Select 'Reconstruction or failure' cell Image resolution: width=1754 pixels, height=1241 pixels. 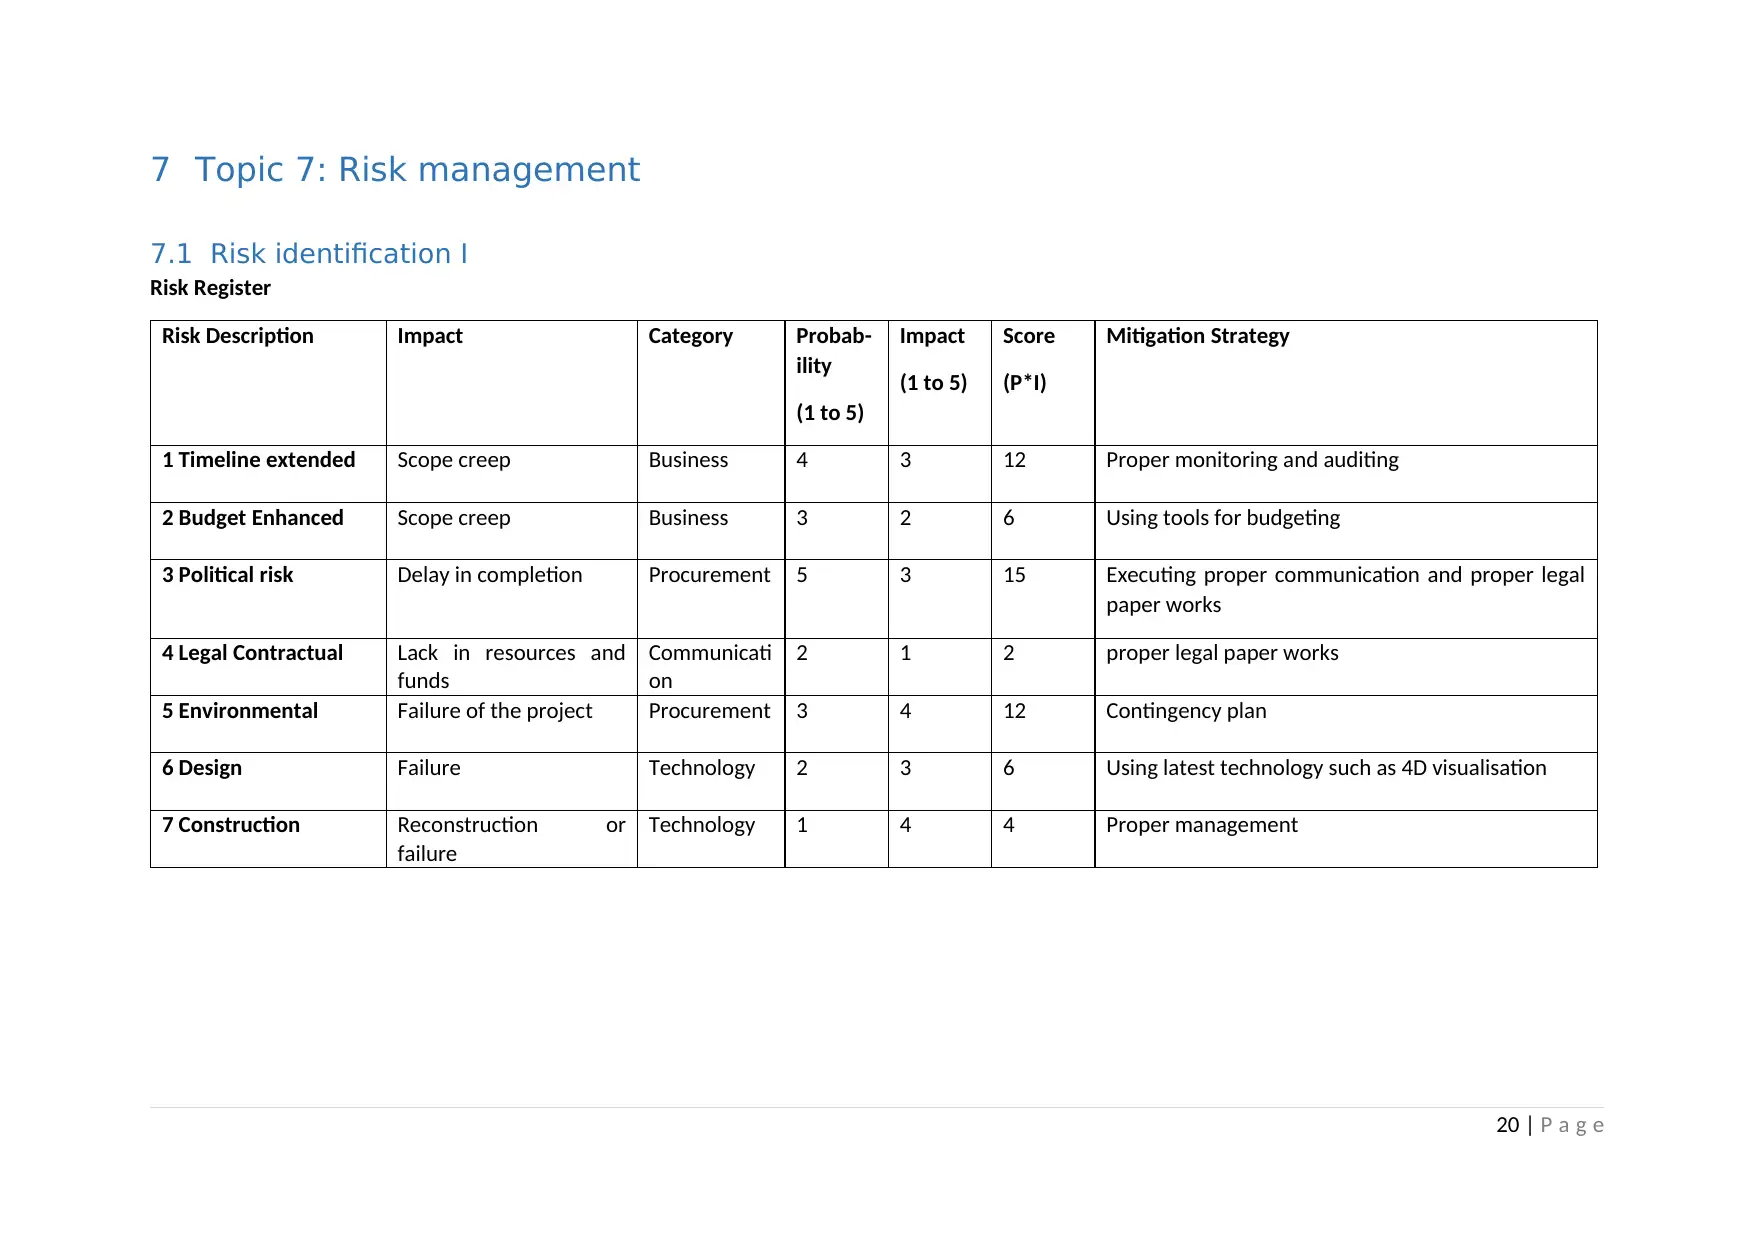(x=511, y=839)
